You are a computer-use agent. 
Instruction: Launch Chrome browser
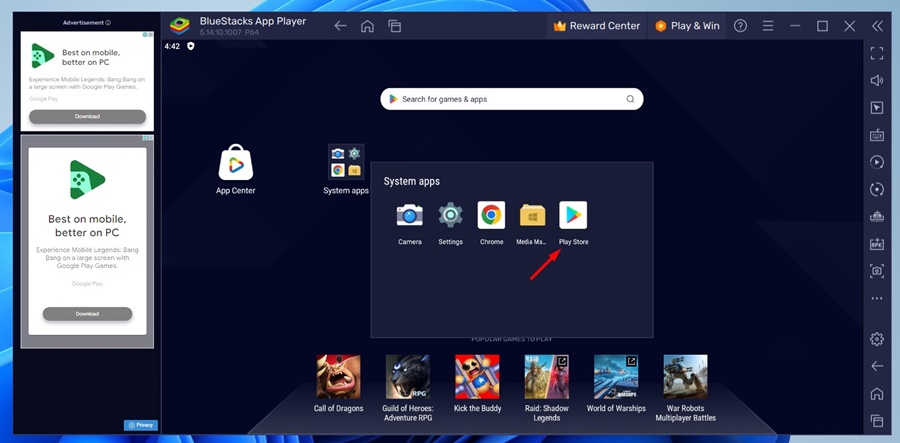(x=491, y=215)
